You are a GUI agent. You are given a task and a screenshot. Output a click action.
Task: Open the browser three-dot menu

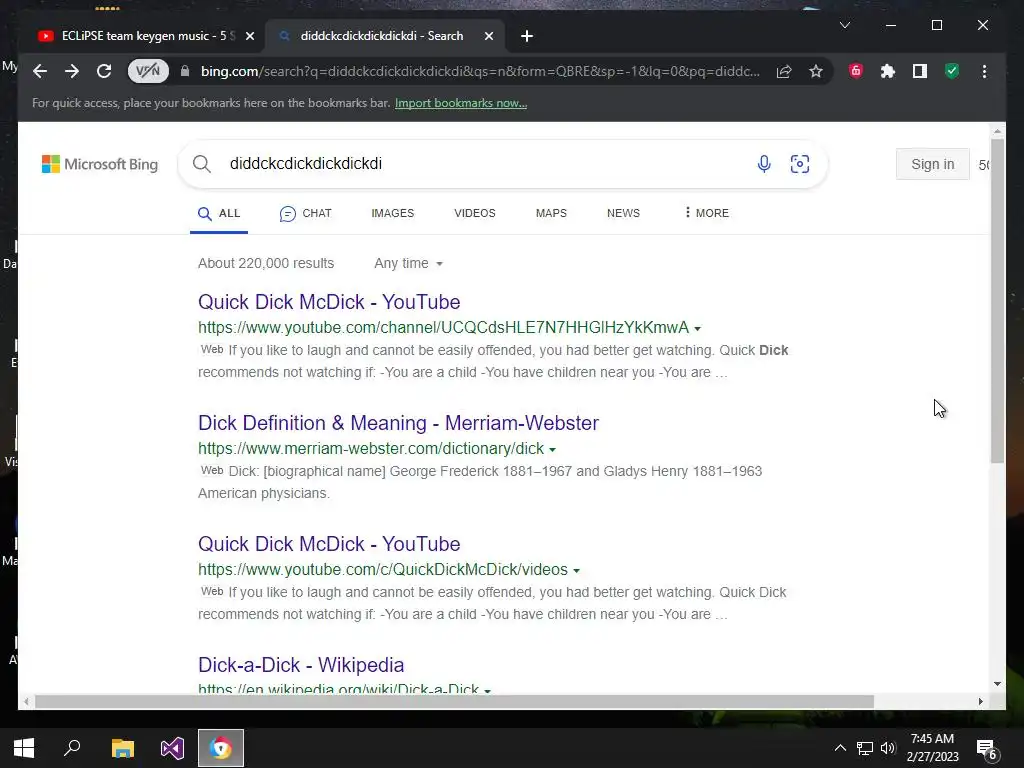[984, 71]
